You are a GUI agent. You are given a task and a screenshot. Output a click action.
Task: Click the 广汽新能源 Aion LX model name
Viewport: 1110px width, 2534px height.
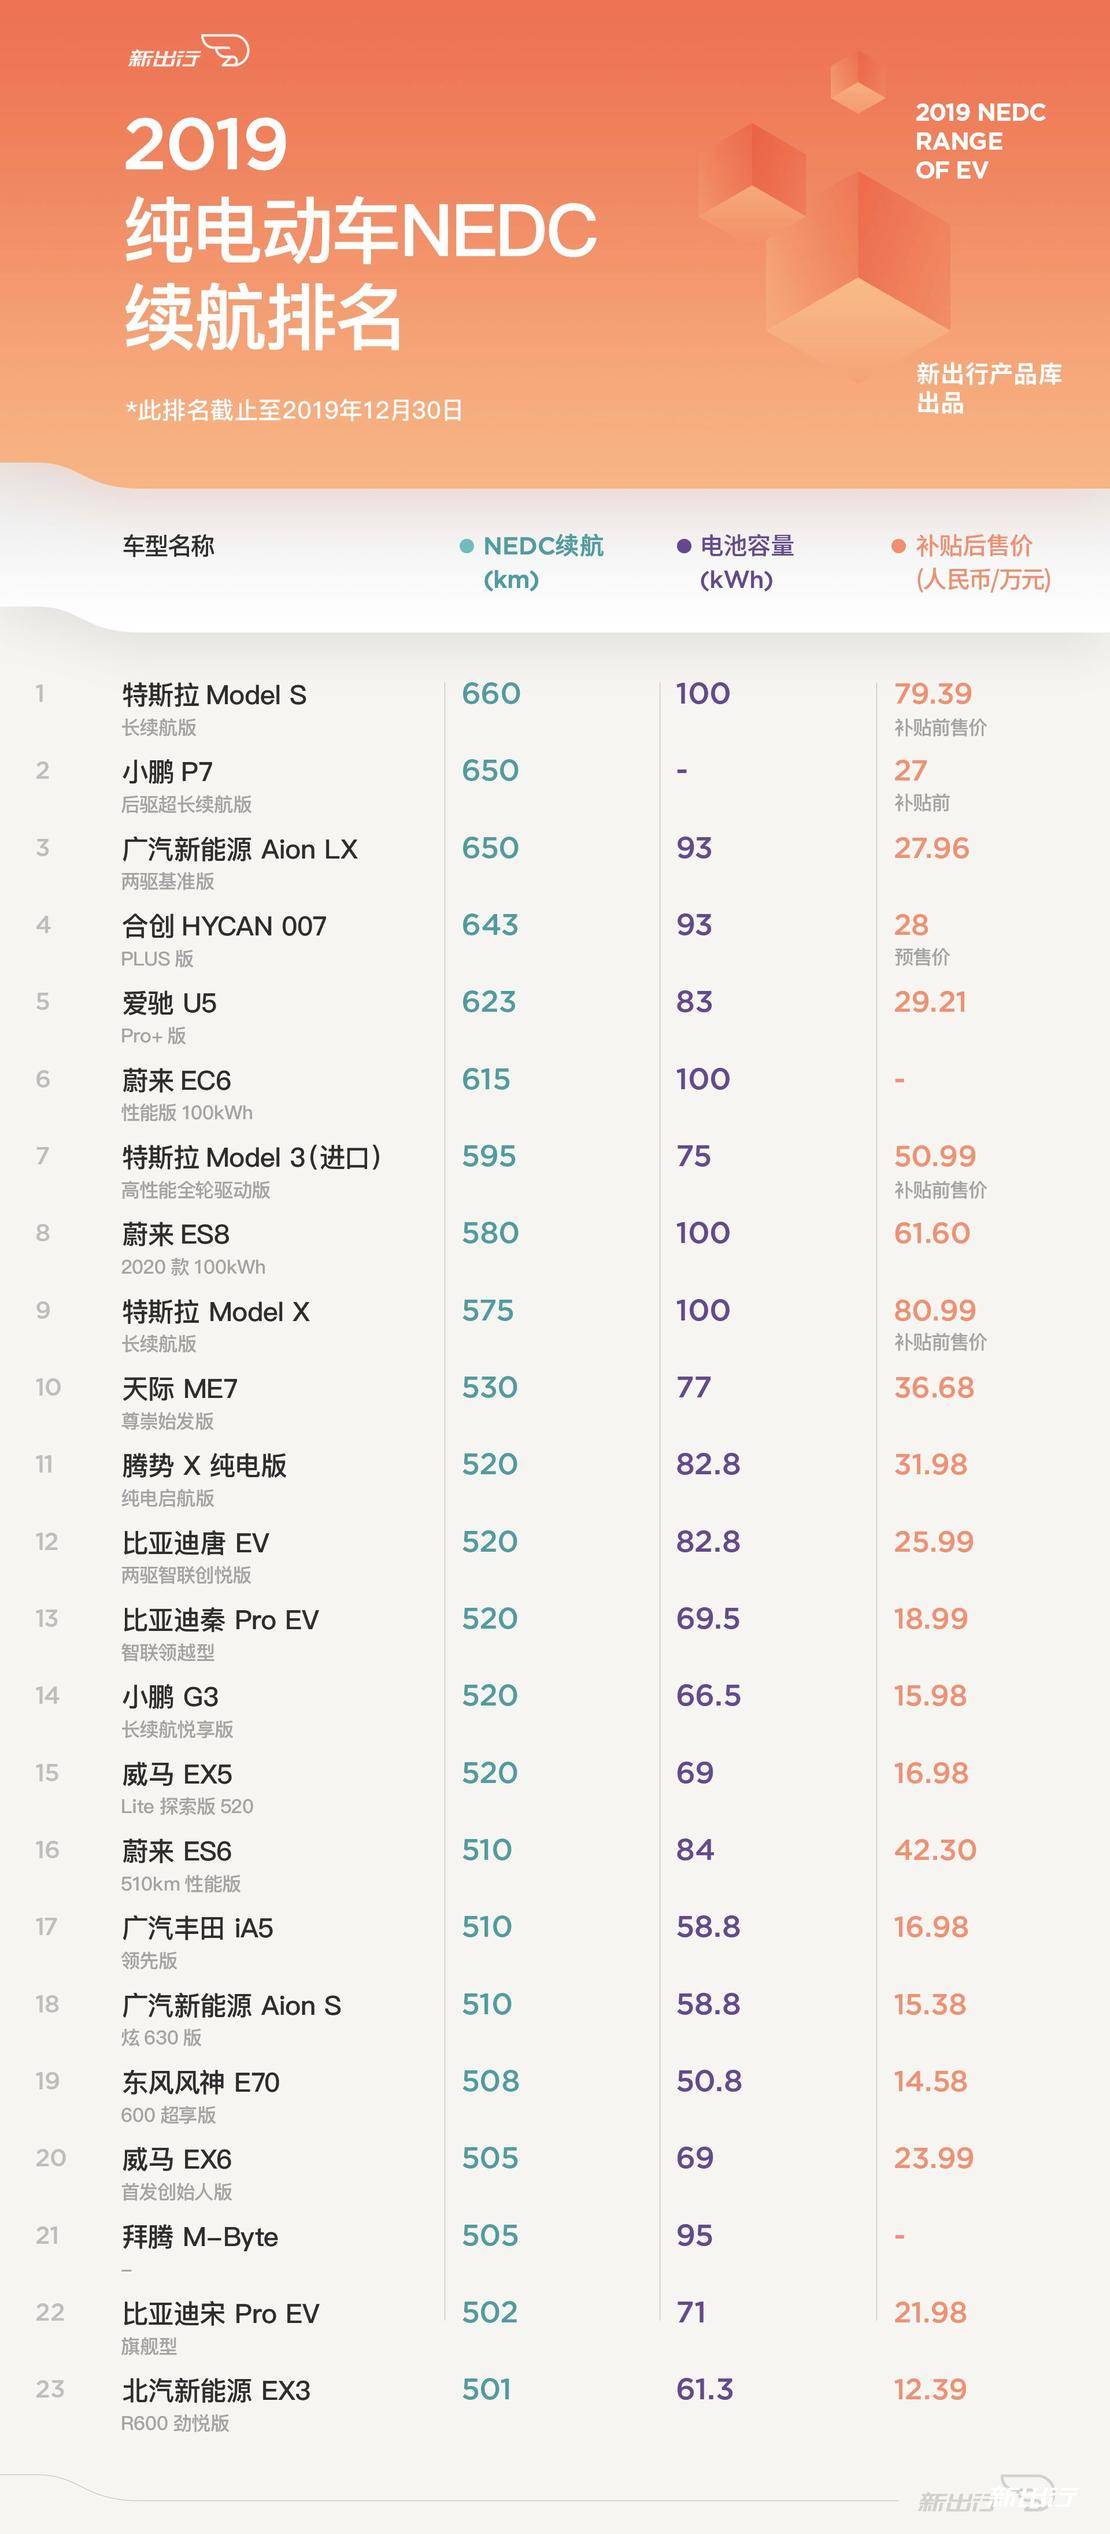pyautogui.click(x=239, y=849)
